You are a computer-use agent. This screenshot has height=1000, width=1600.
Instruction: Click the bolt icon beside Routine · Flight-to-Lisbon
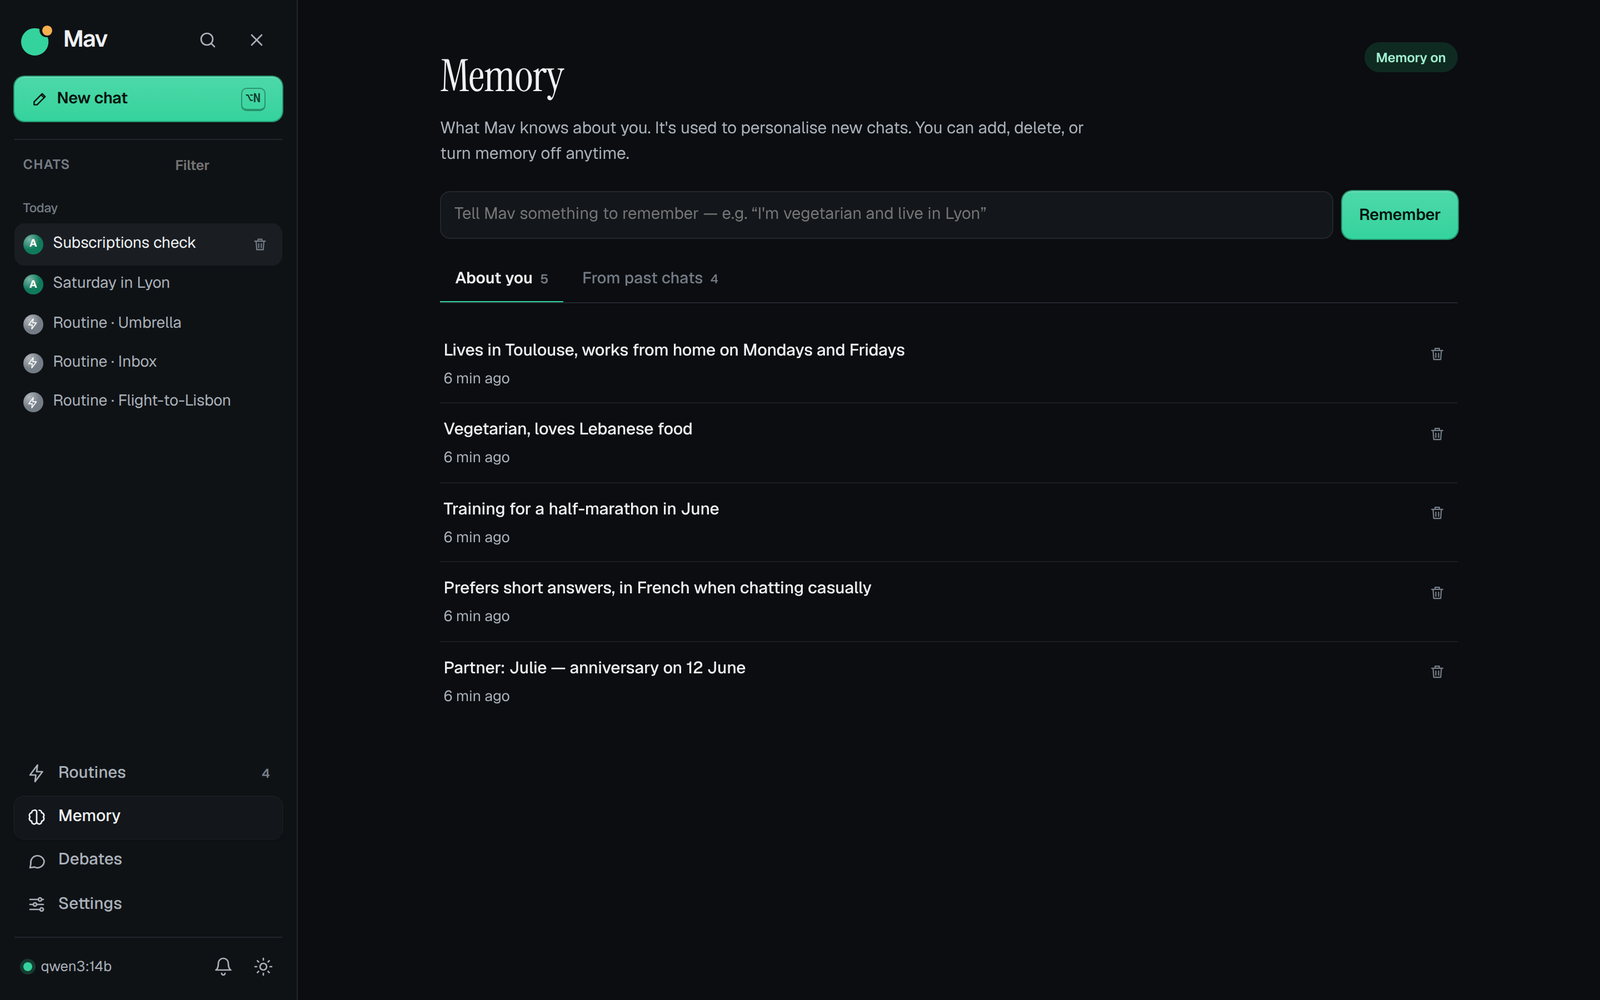coord(33,402)
